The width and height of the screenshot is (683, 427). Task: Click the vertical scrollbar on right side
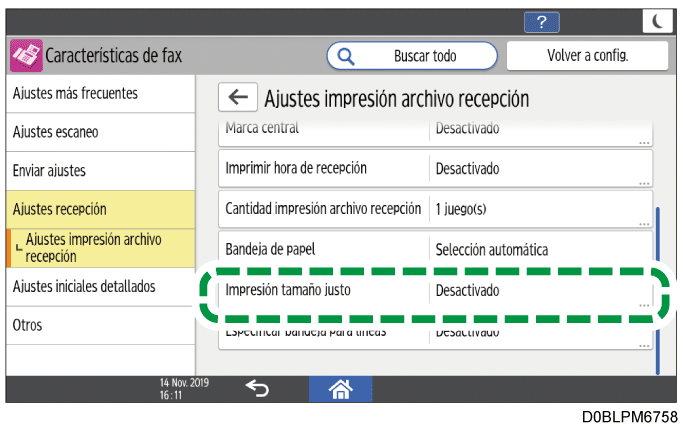pyautogui.click(x=658, y=290)
